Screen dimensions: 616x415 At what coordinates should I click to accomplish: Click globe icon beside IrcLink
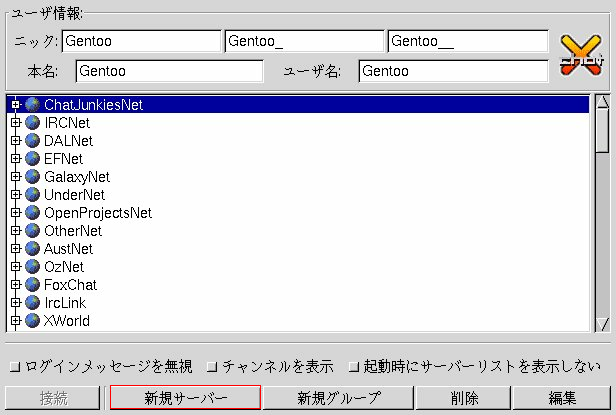click(33, 303)
